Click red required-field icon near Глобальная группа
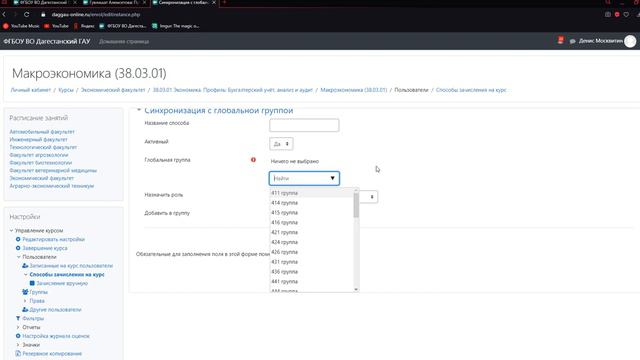The height and width of the screenshot is (360, 640). (253, 160)
